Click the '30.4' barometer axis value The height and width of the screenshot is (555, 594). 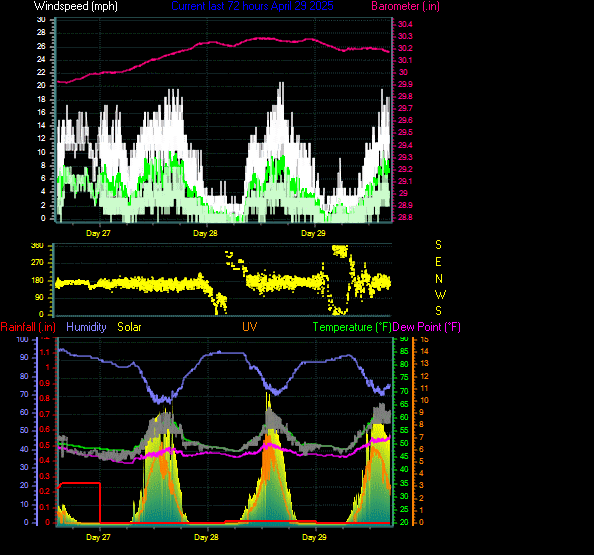[405, 24]
